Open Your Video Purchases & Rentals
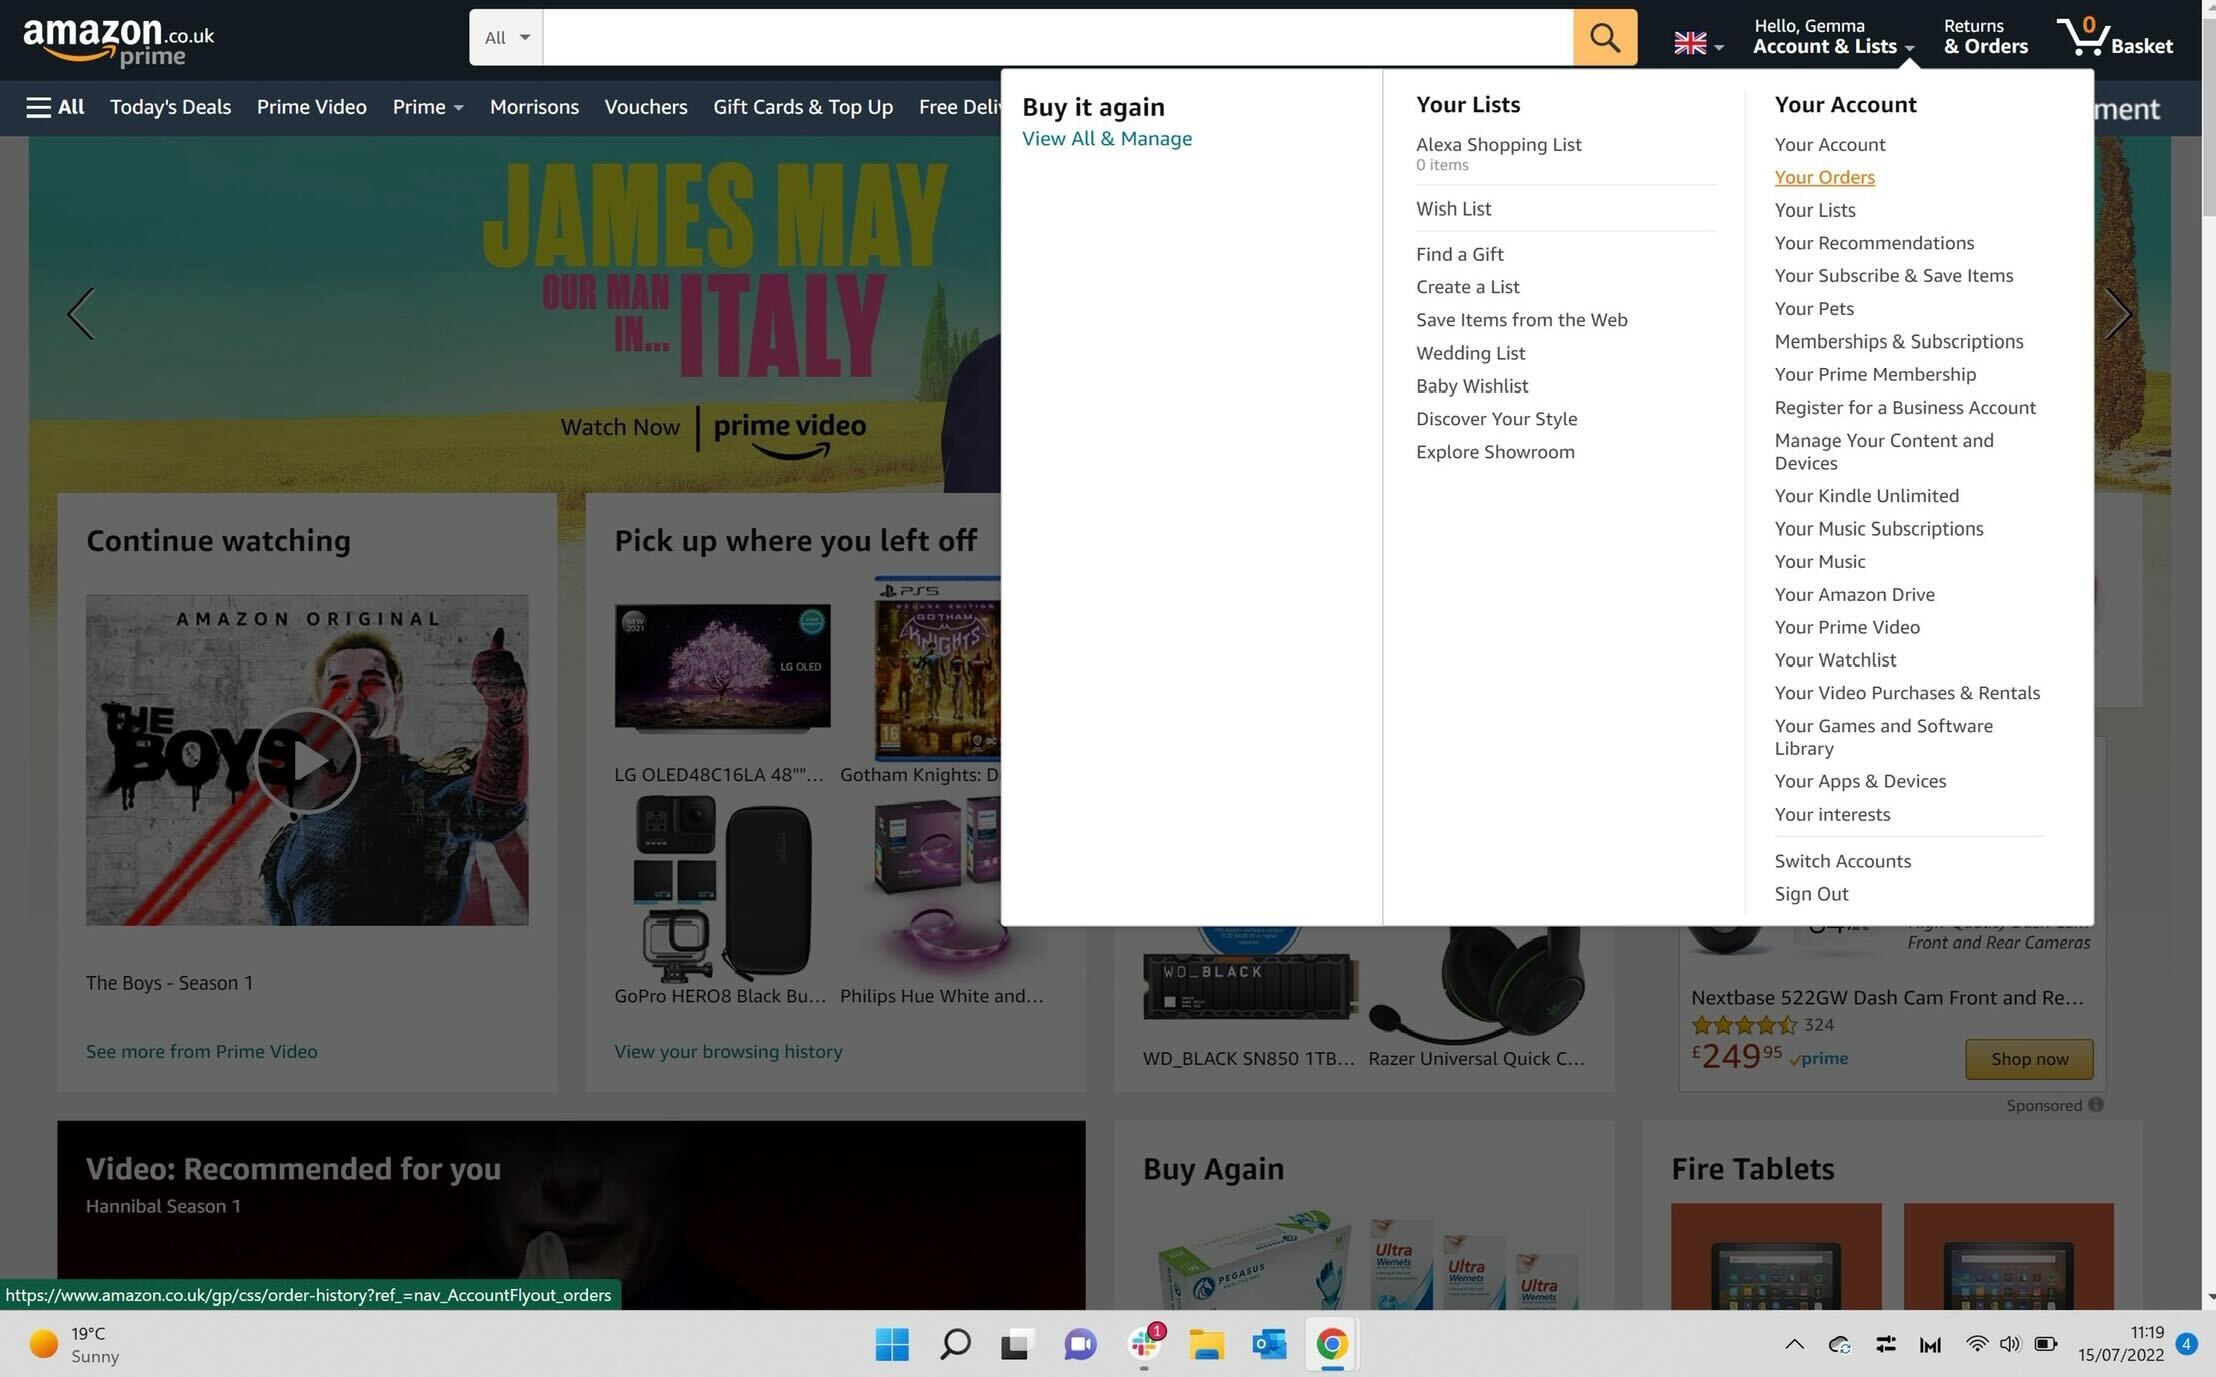The height and width of the screenshot is (1377, 2216). (x=1907, y=693)
